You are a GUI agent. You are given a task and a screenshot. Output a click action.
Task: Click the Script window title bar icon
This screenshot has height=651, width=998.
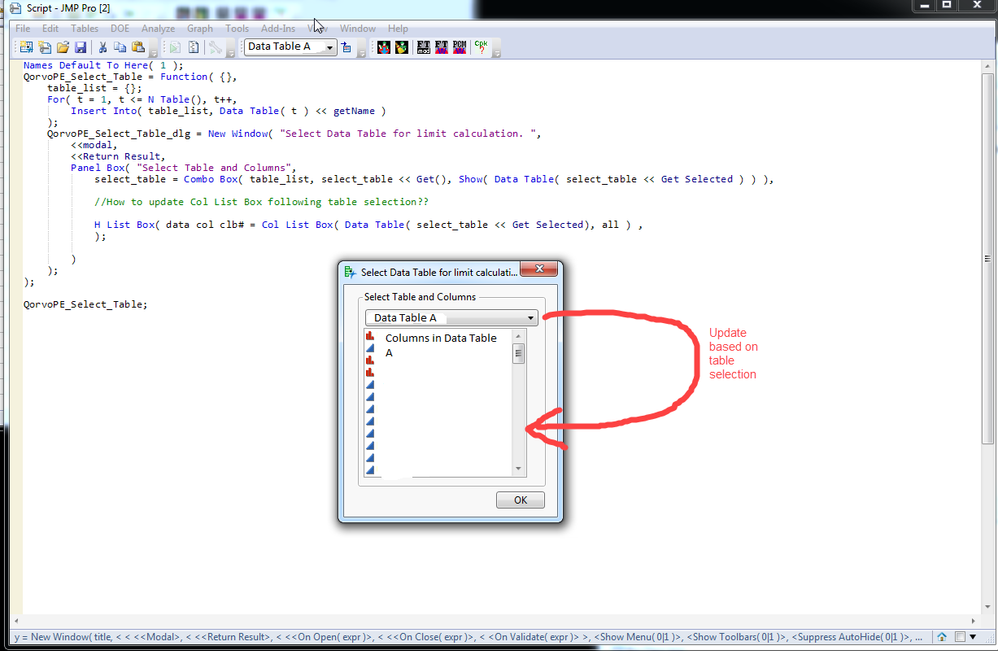(15, 8)
